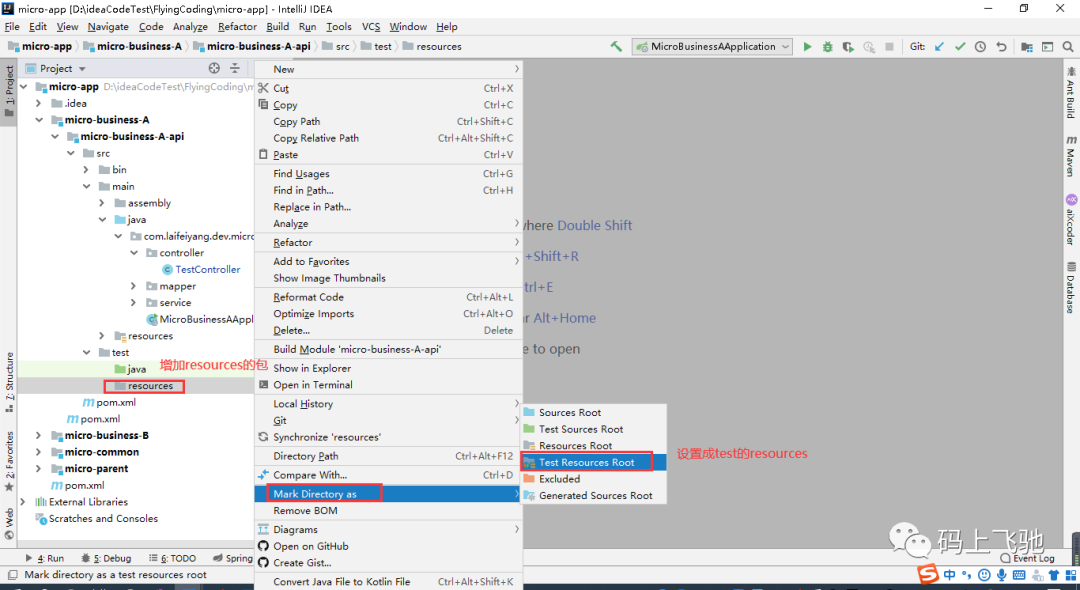
Task: Click the Git revert arrow icon
Action: point(1001,47)
